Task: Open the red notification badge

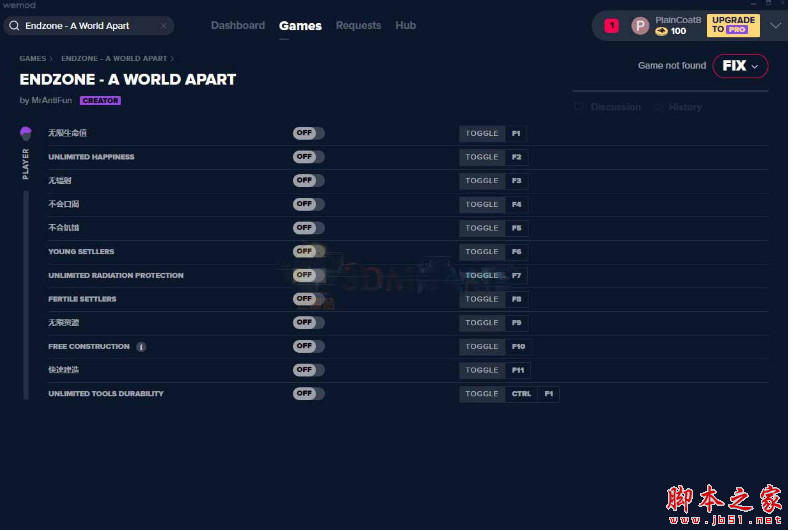Action: pos(611,25)
